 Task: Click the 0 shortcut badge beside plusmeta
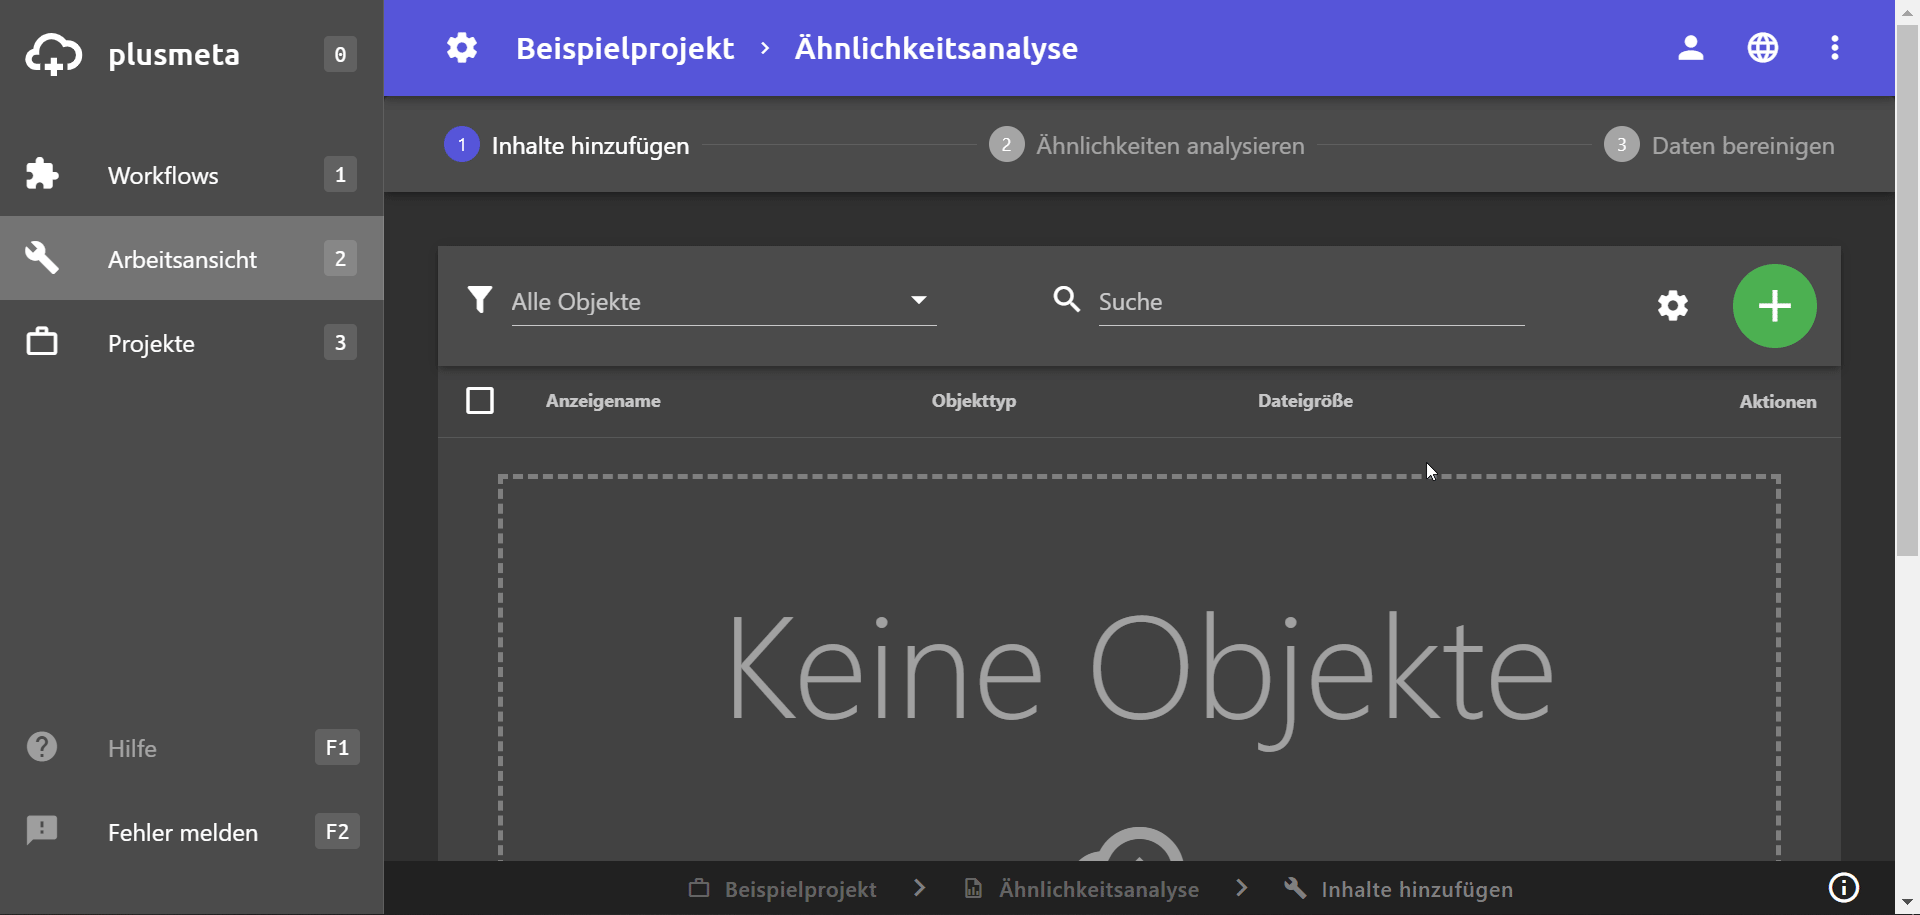(x=340, y=54)
